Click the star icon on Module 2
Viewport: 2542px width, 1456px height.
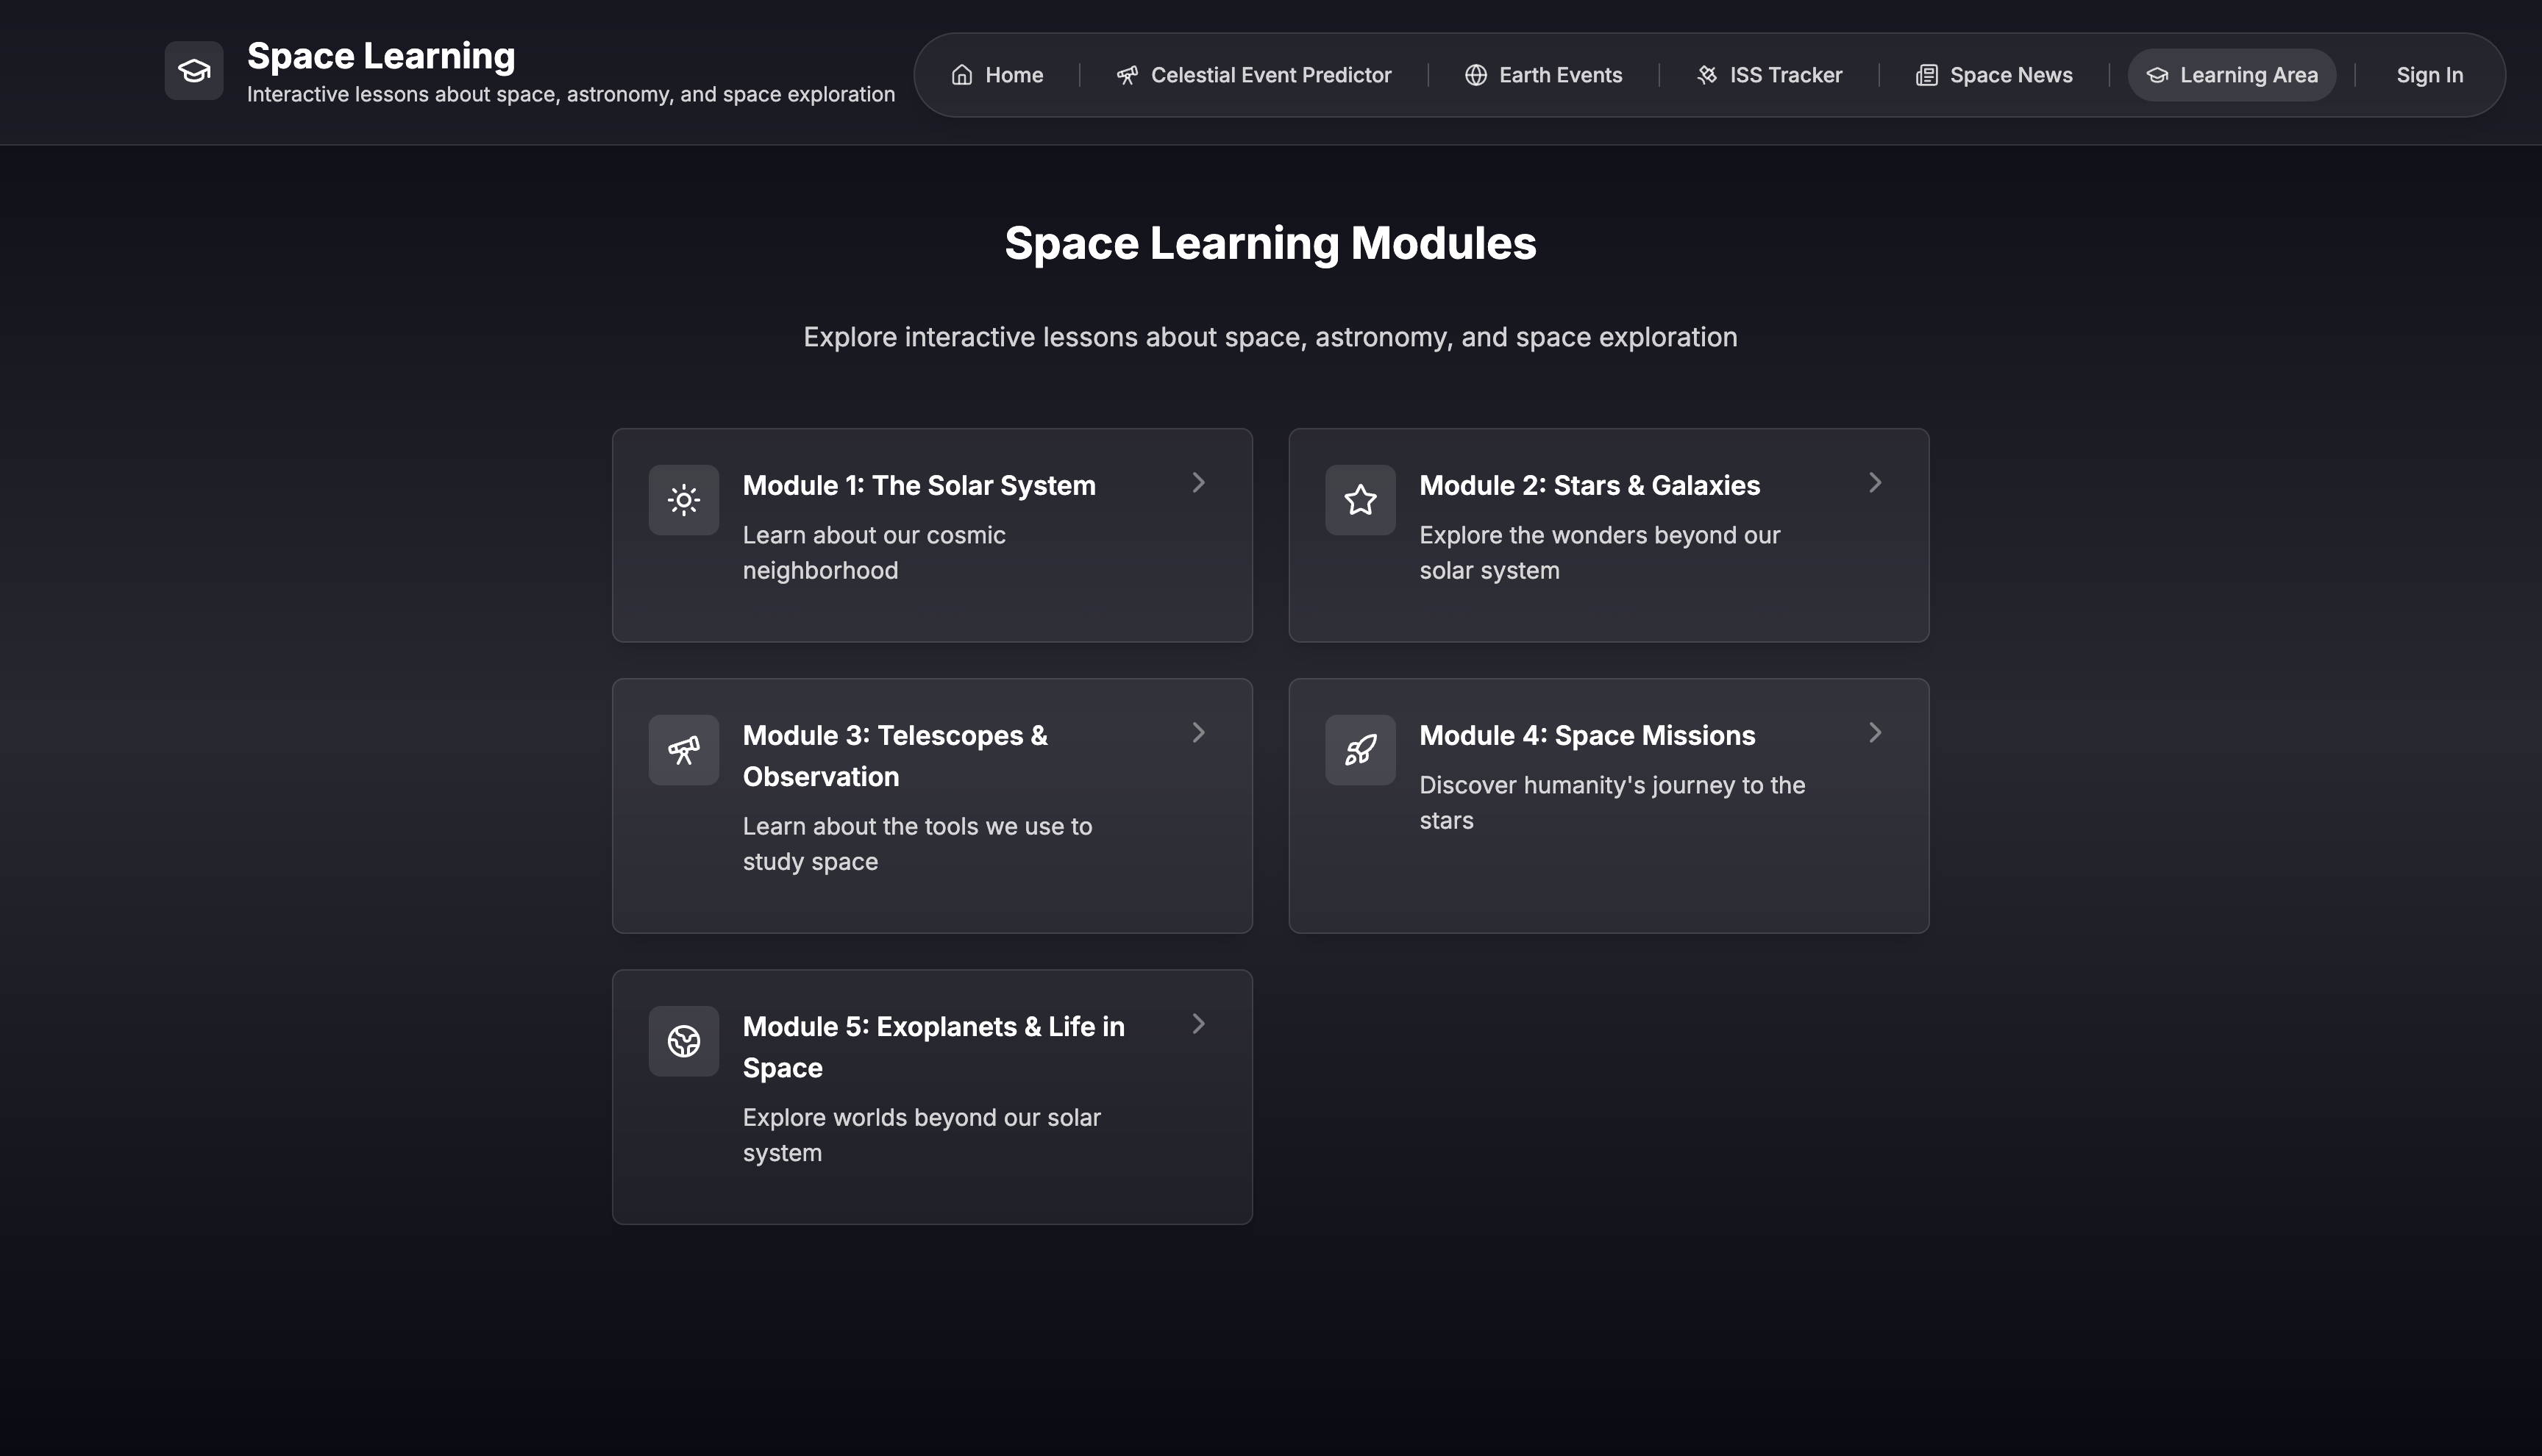click(1360, 500)
